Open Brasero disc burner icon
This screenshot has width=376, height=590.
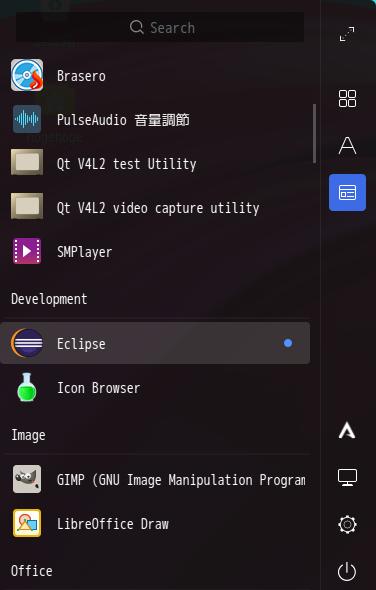point(27,75)
